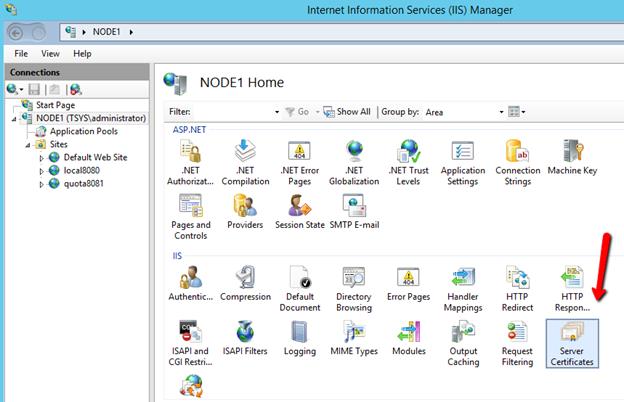Open the Machine Key feature
The width and height of the screenshot is (624, 402).
(x=572, y=158)
